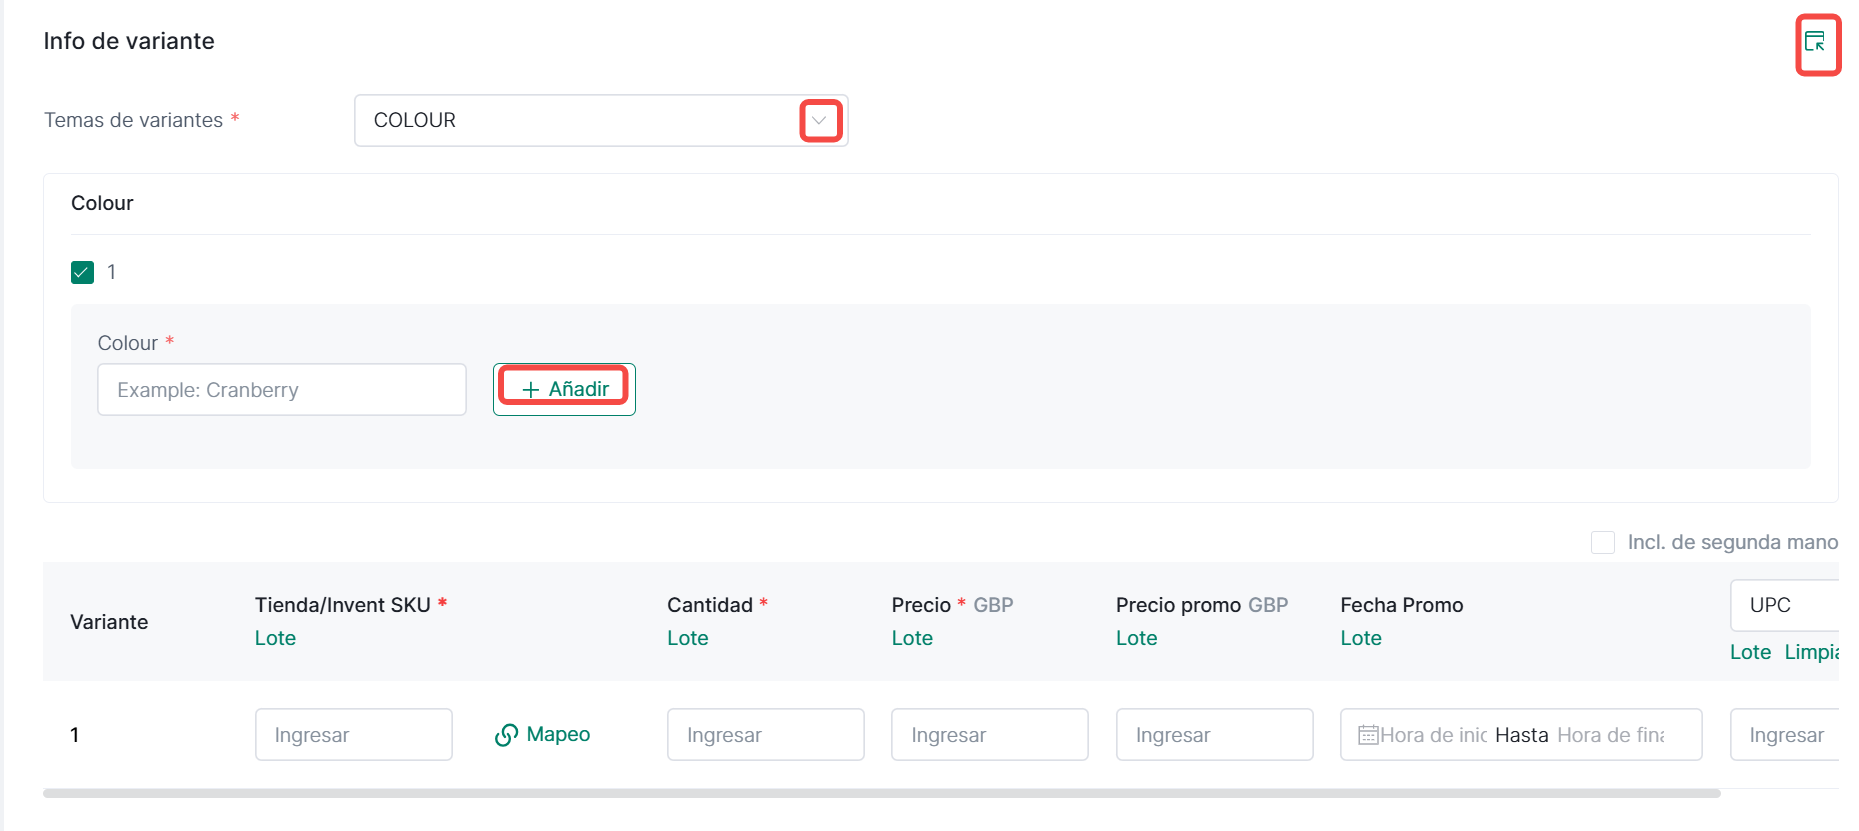Open calendar icon in Fecha Promo field

click(x=1368, y=735)
